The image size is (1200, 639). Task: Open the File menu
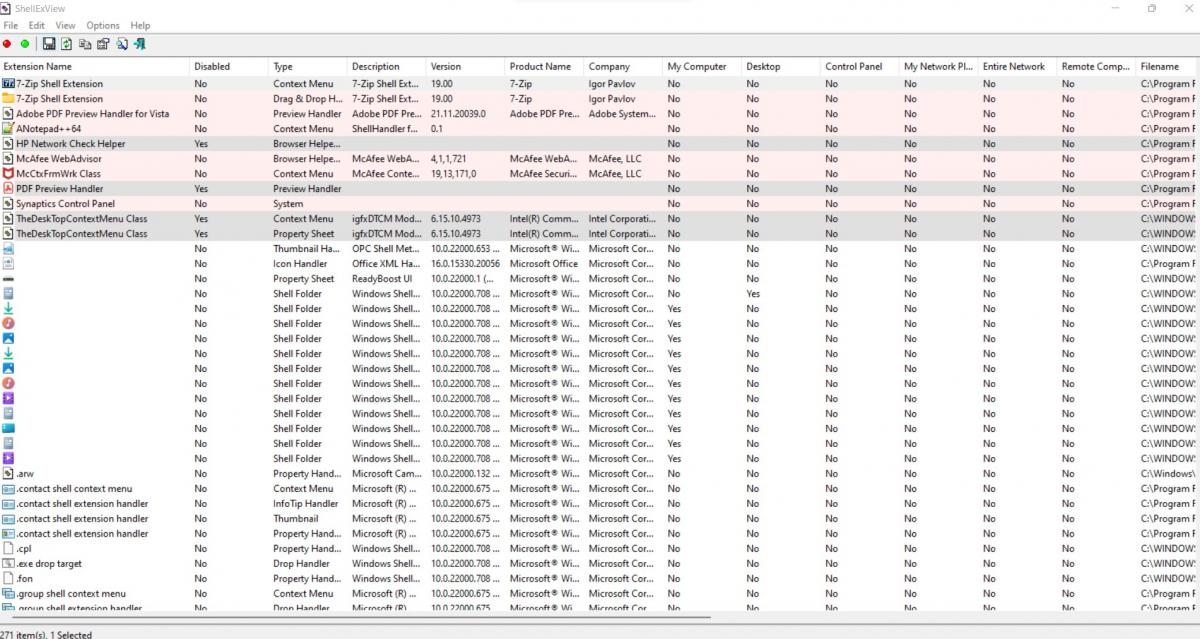11,25
